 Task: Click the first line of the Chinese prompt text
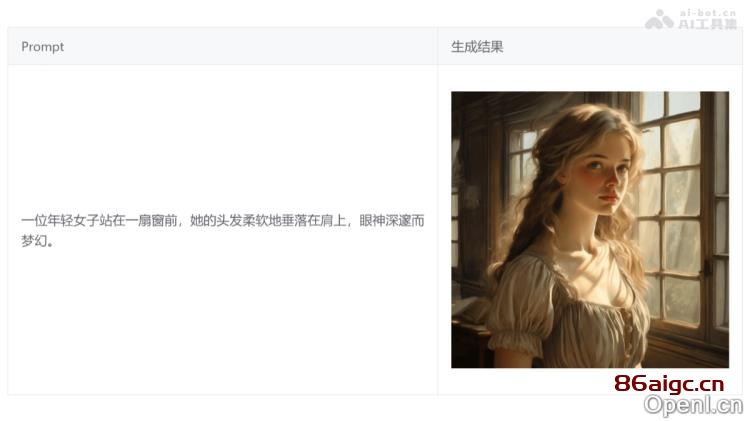222,221
